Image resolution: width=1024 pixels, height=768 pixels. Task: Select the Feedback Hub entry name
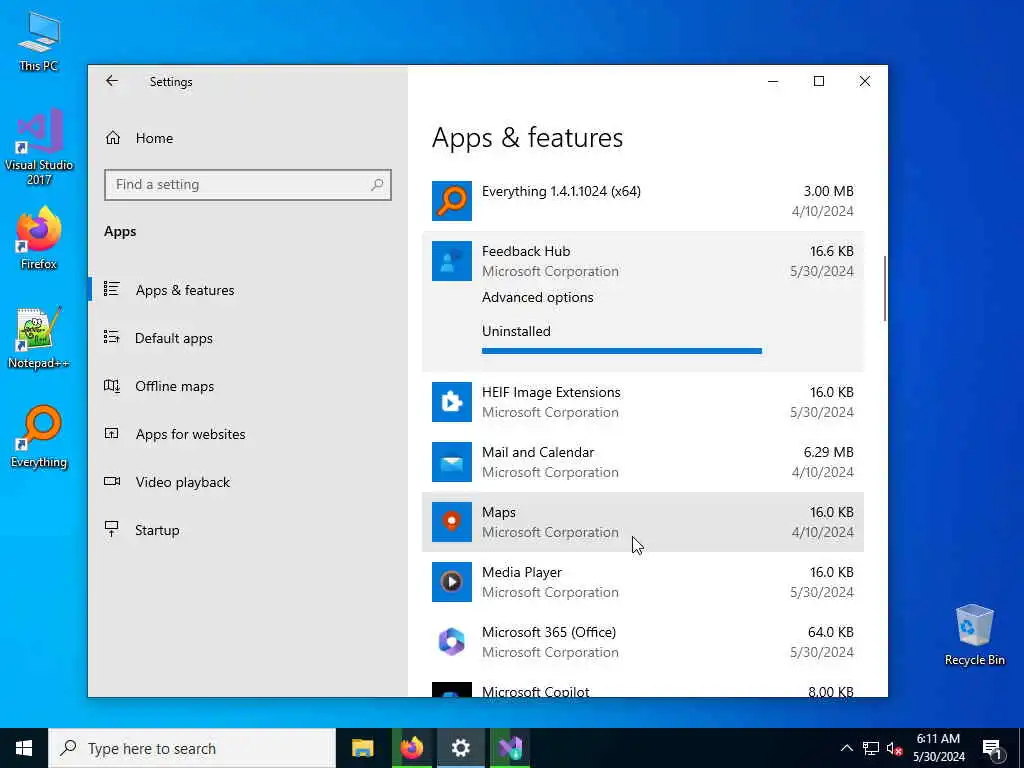pyautogui.click(x=526, y=251)
